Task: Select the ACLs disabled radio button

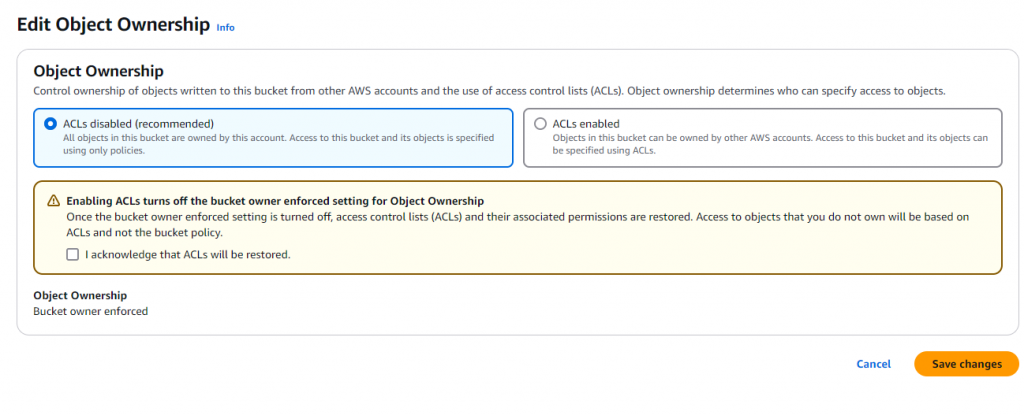Action: [50, 124]
